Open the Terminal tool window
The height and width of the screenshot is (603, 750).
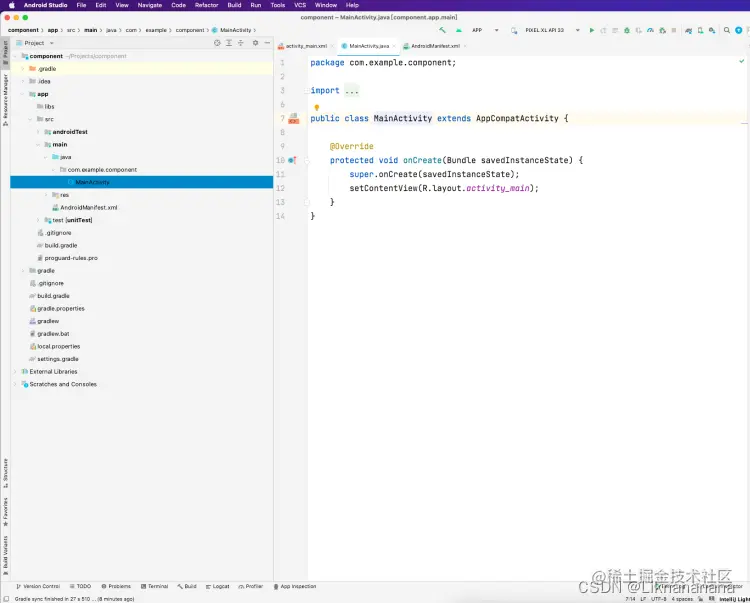tap(154, 586)
